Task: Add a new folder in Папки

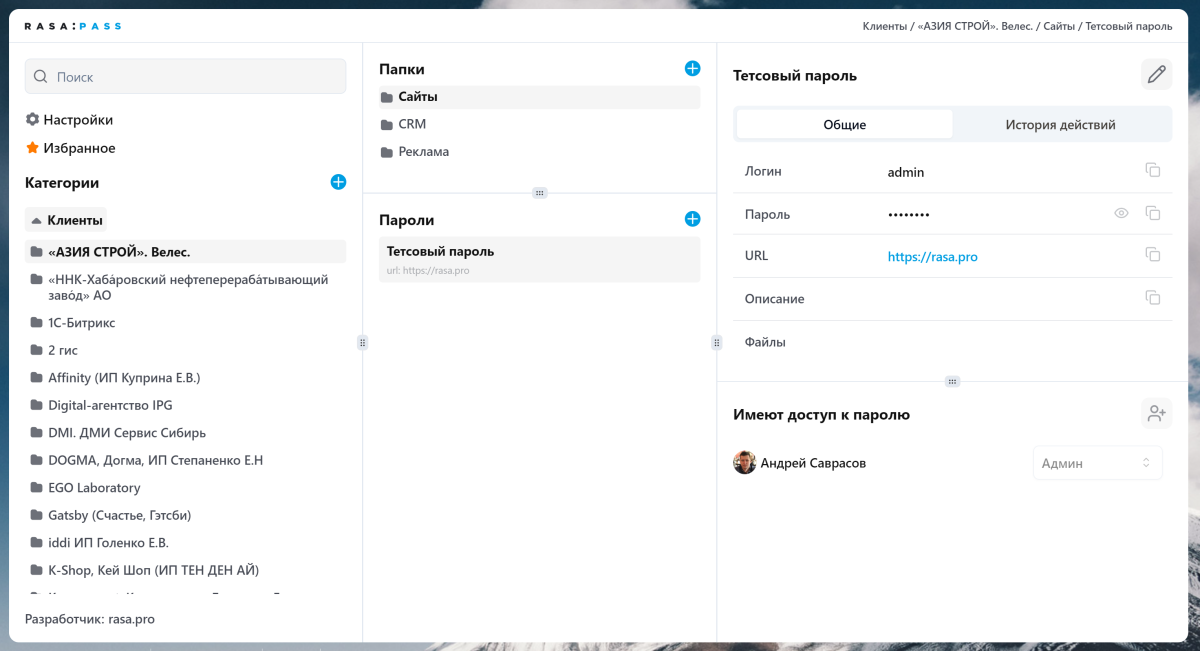Action: (x=692, y=69)
